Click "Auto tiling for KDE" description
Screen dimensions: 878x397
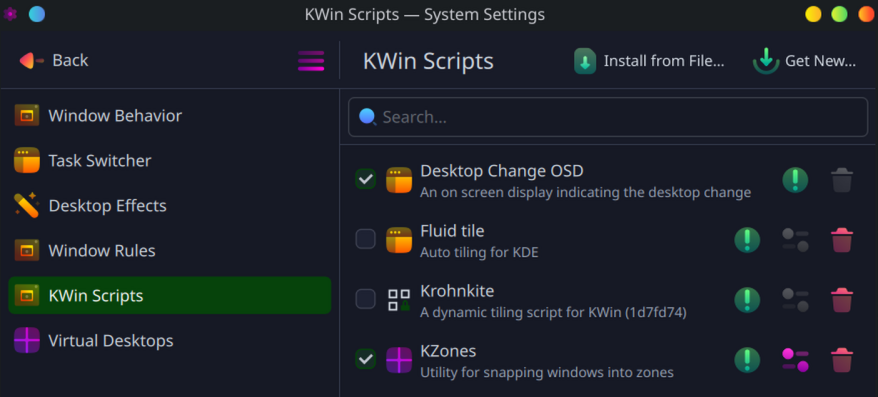[479, 253]
